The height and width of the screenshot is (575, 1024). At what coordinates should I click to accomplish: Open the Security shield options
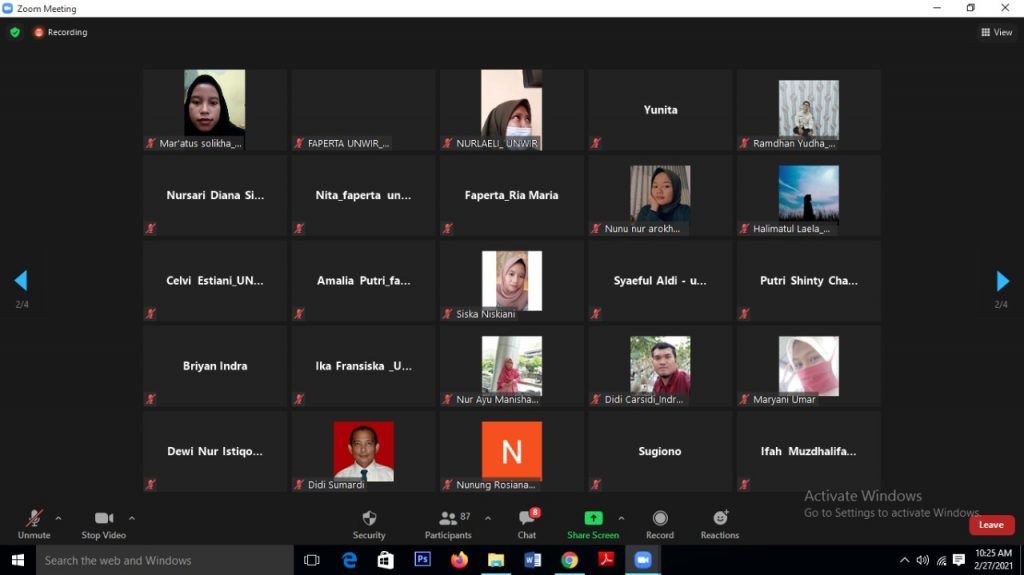(x=369, y=518)
